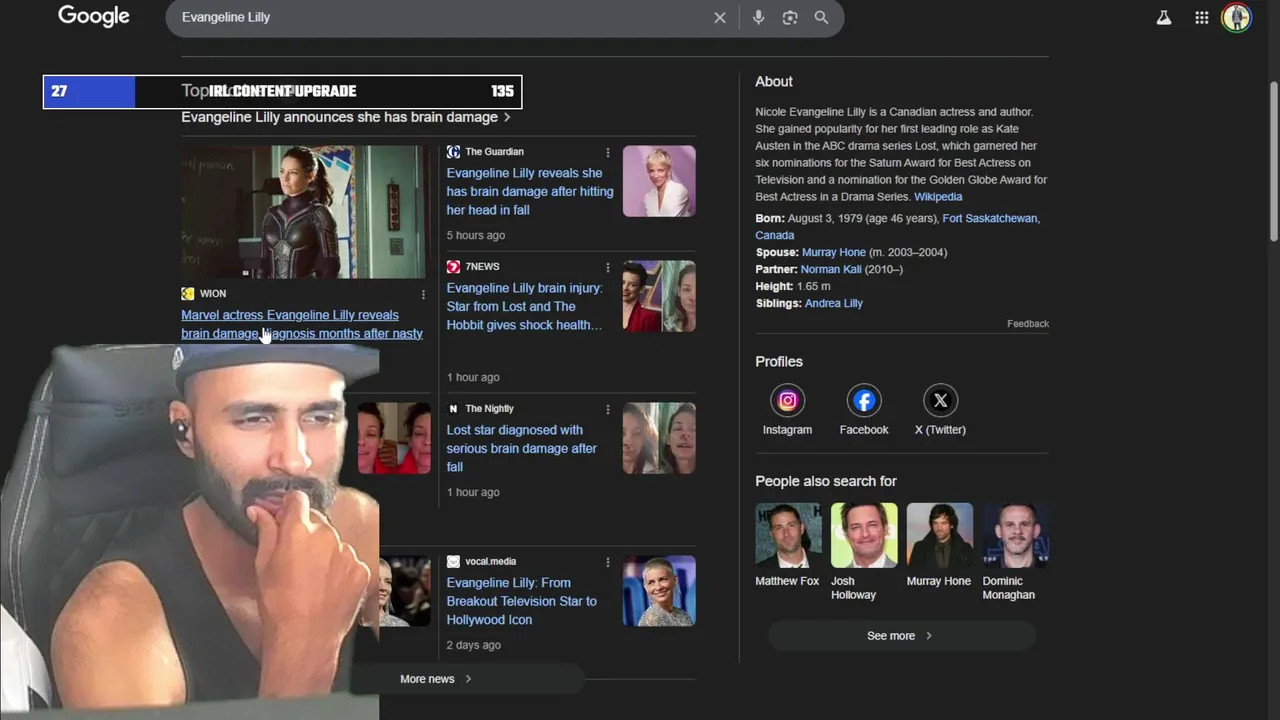Expand 'announces she has brain damage' heading
The height and width of the screenshot is (720, 1280).
346,117
